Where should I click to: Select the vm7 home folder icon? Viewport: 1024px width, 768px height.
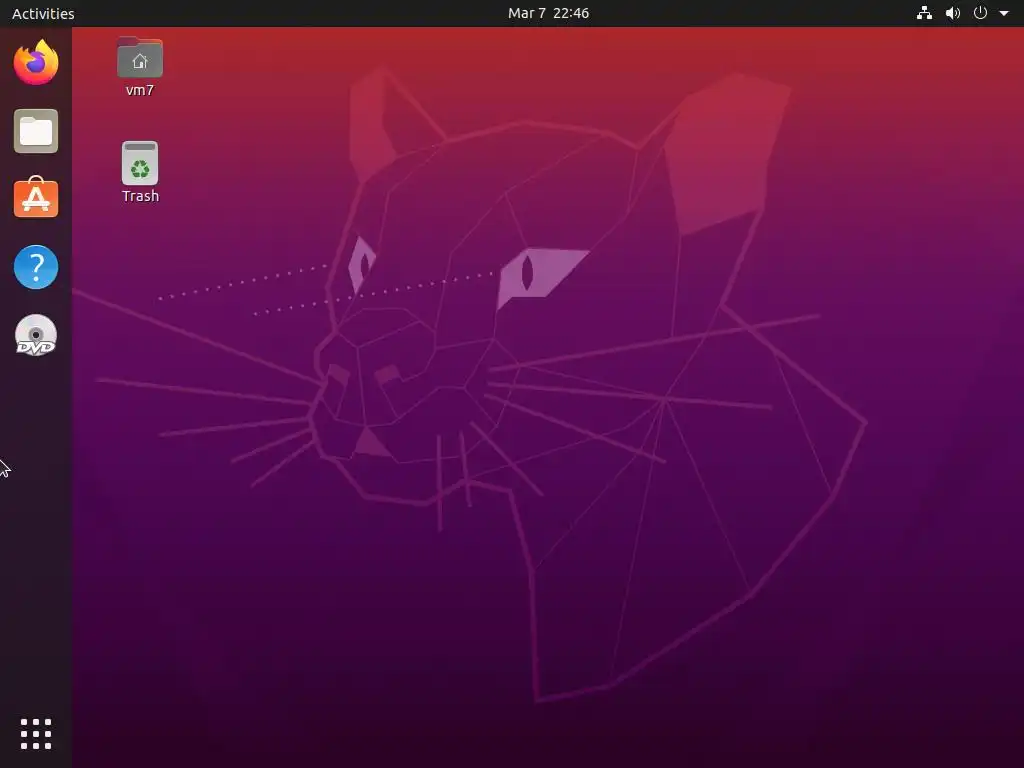(140, 57)
